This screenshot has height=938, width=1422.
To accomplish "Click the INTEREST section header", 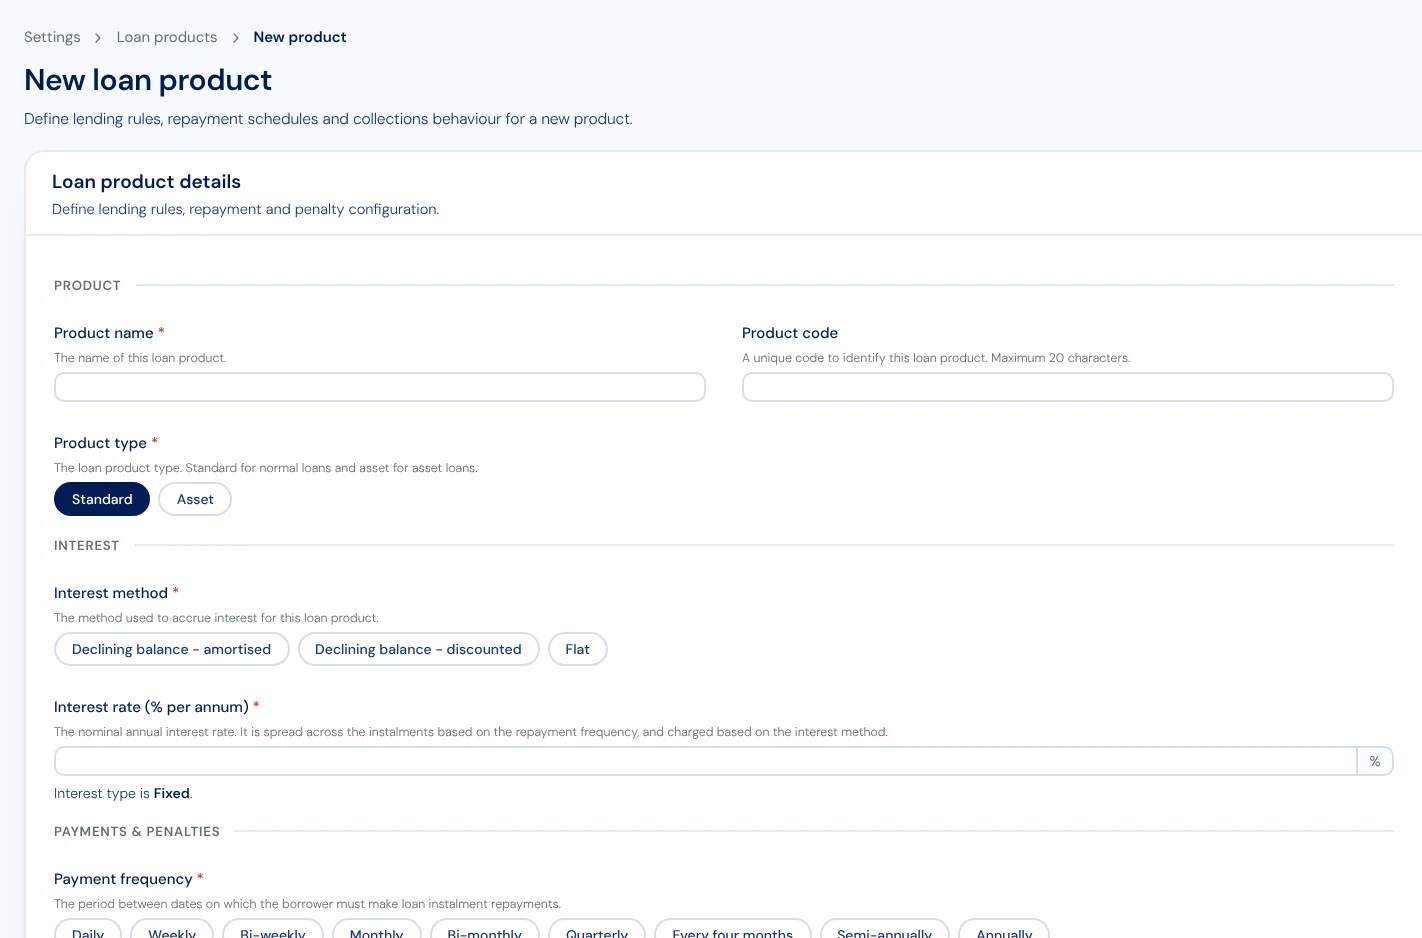I will tap(86, 545).
